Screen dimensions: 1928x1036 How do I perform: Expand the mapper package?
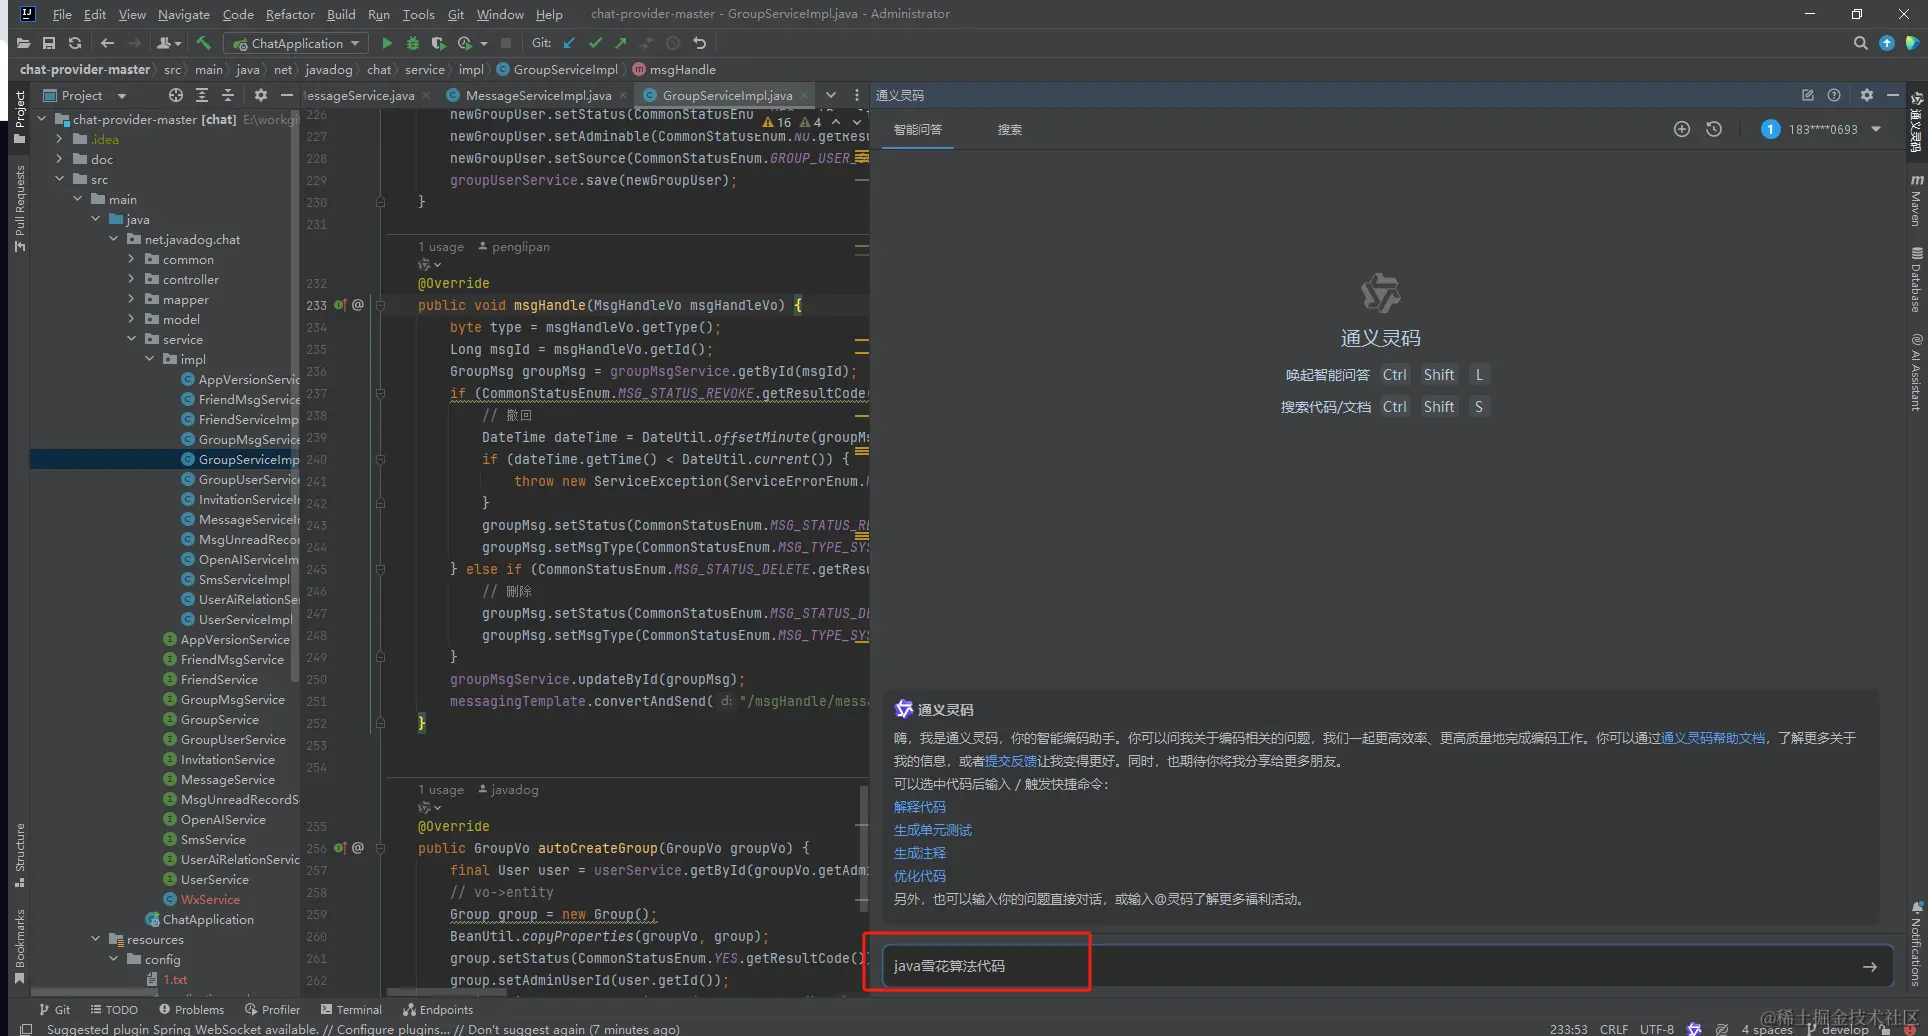[131, 299]
